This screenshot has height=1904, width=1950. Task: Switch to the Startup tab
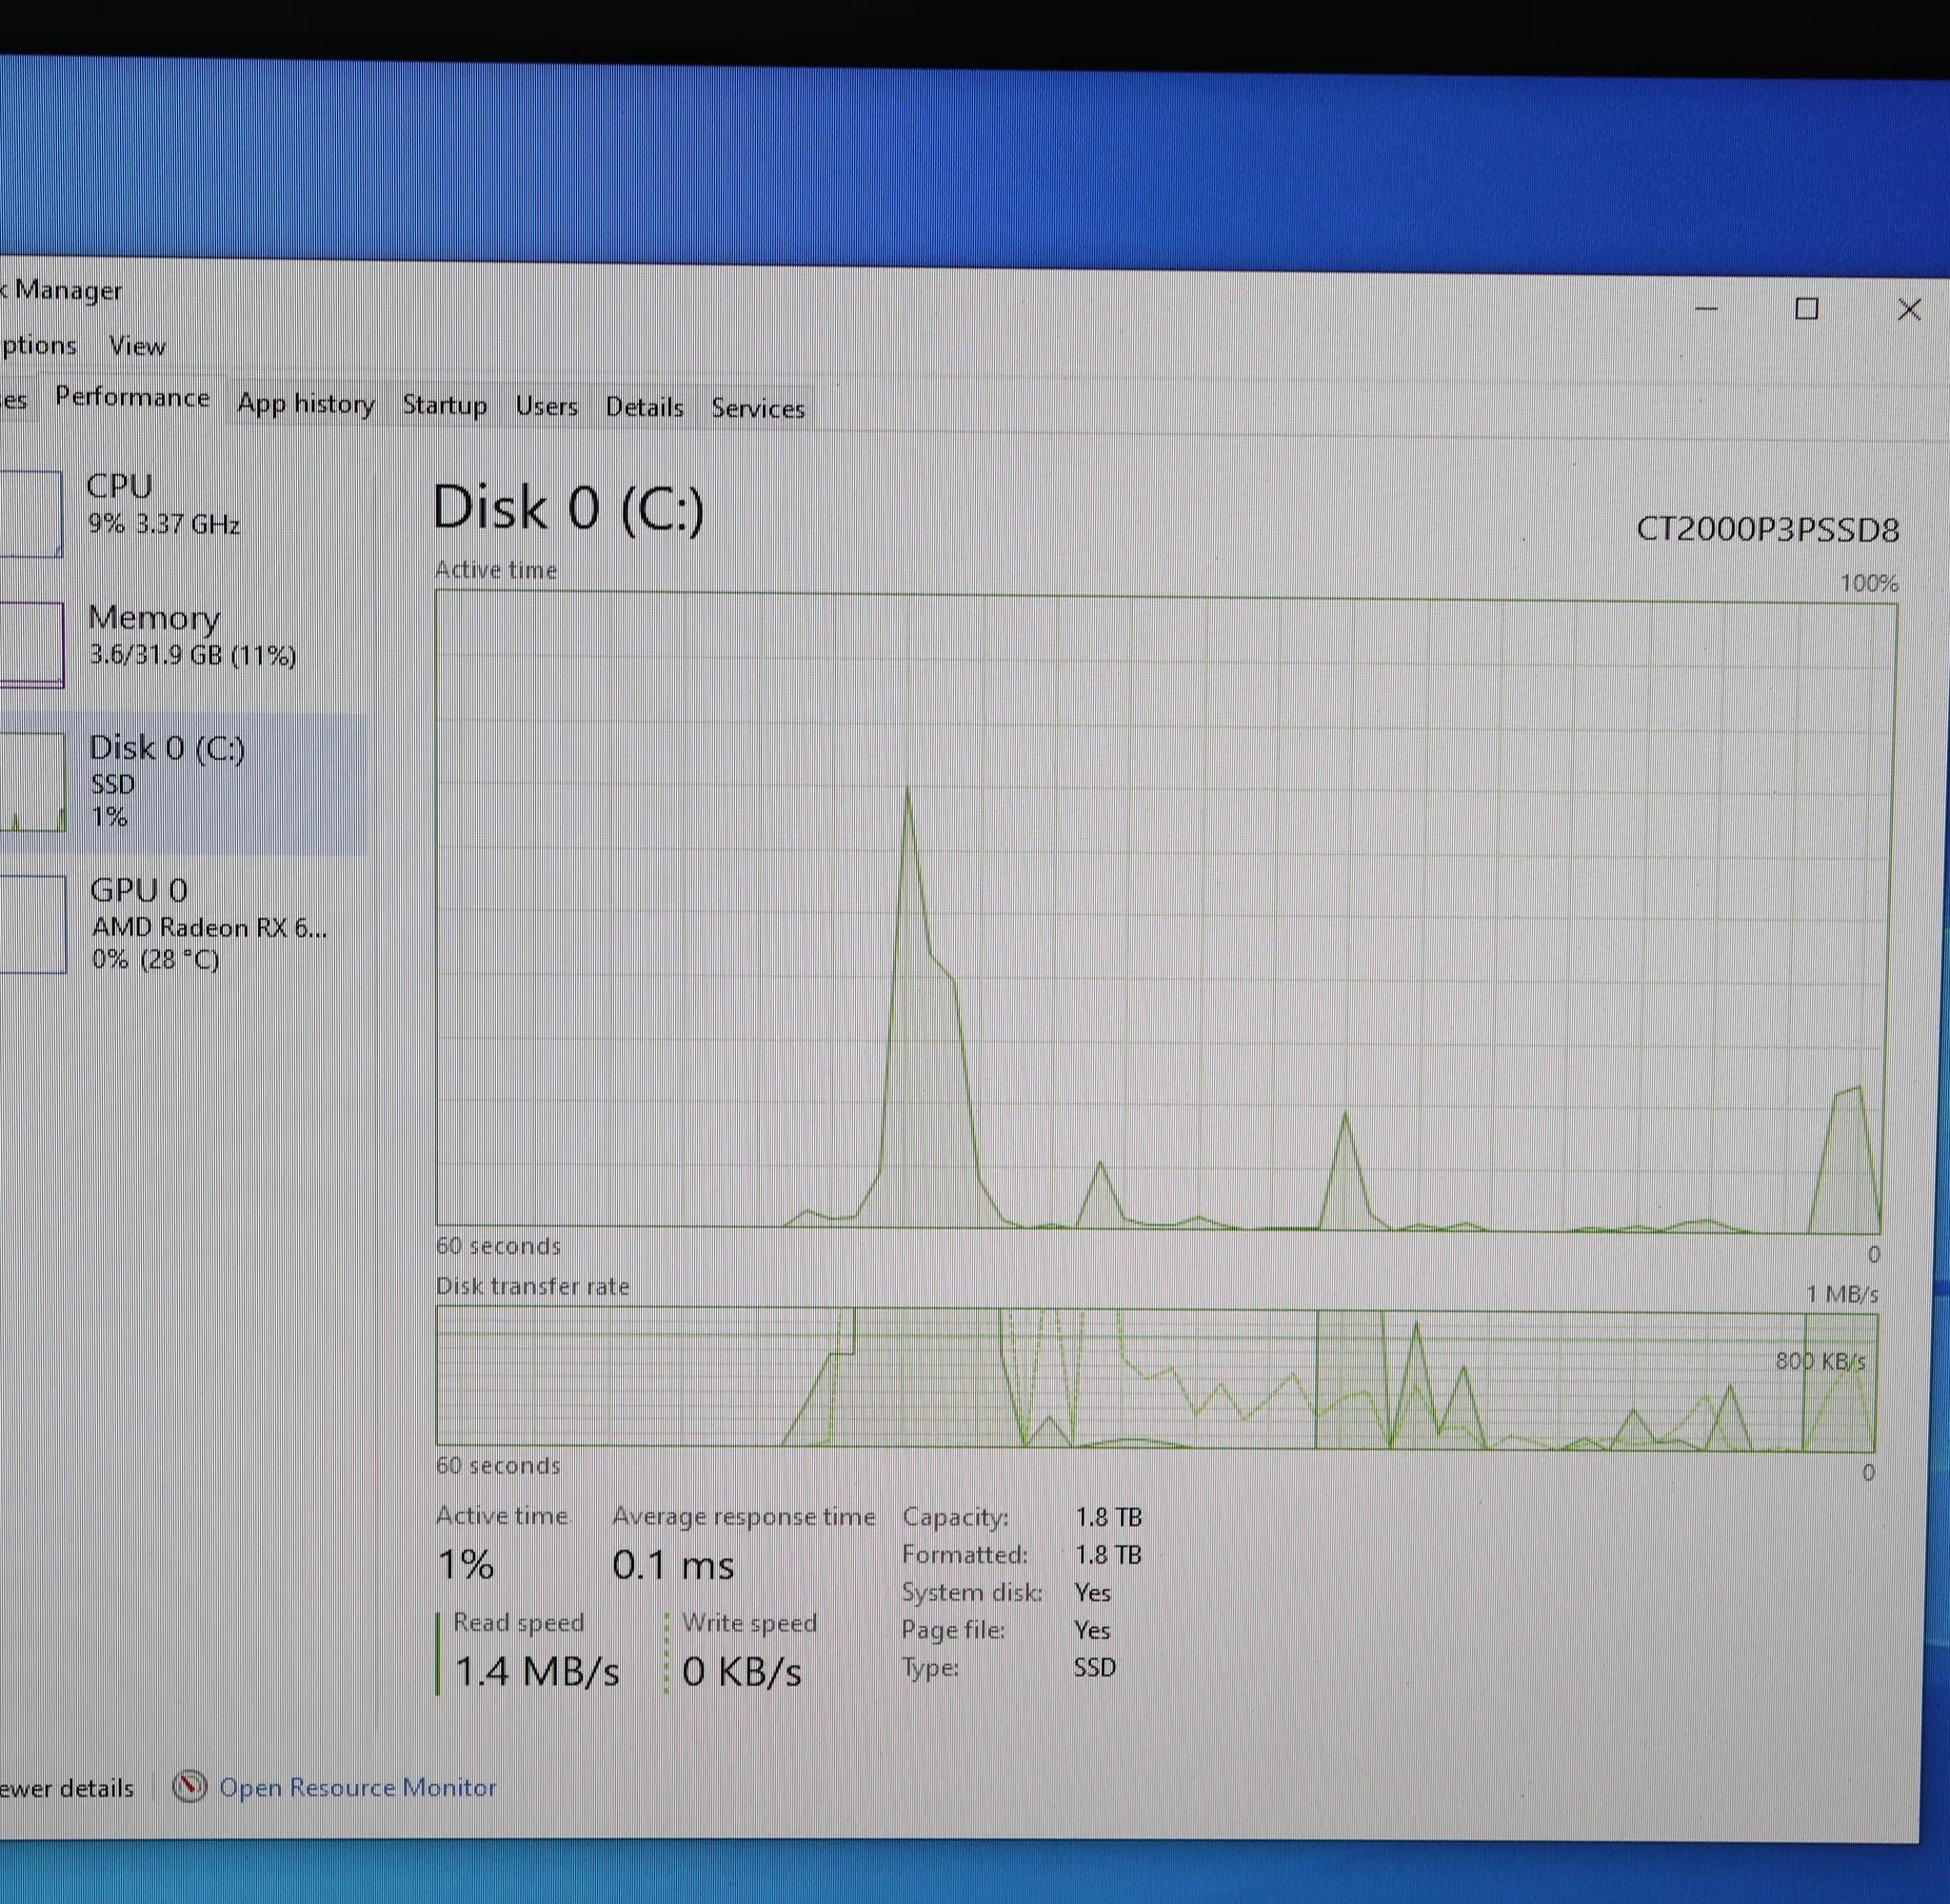pyautogui.click(x=444, y=405)
